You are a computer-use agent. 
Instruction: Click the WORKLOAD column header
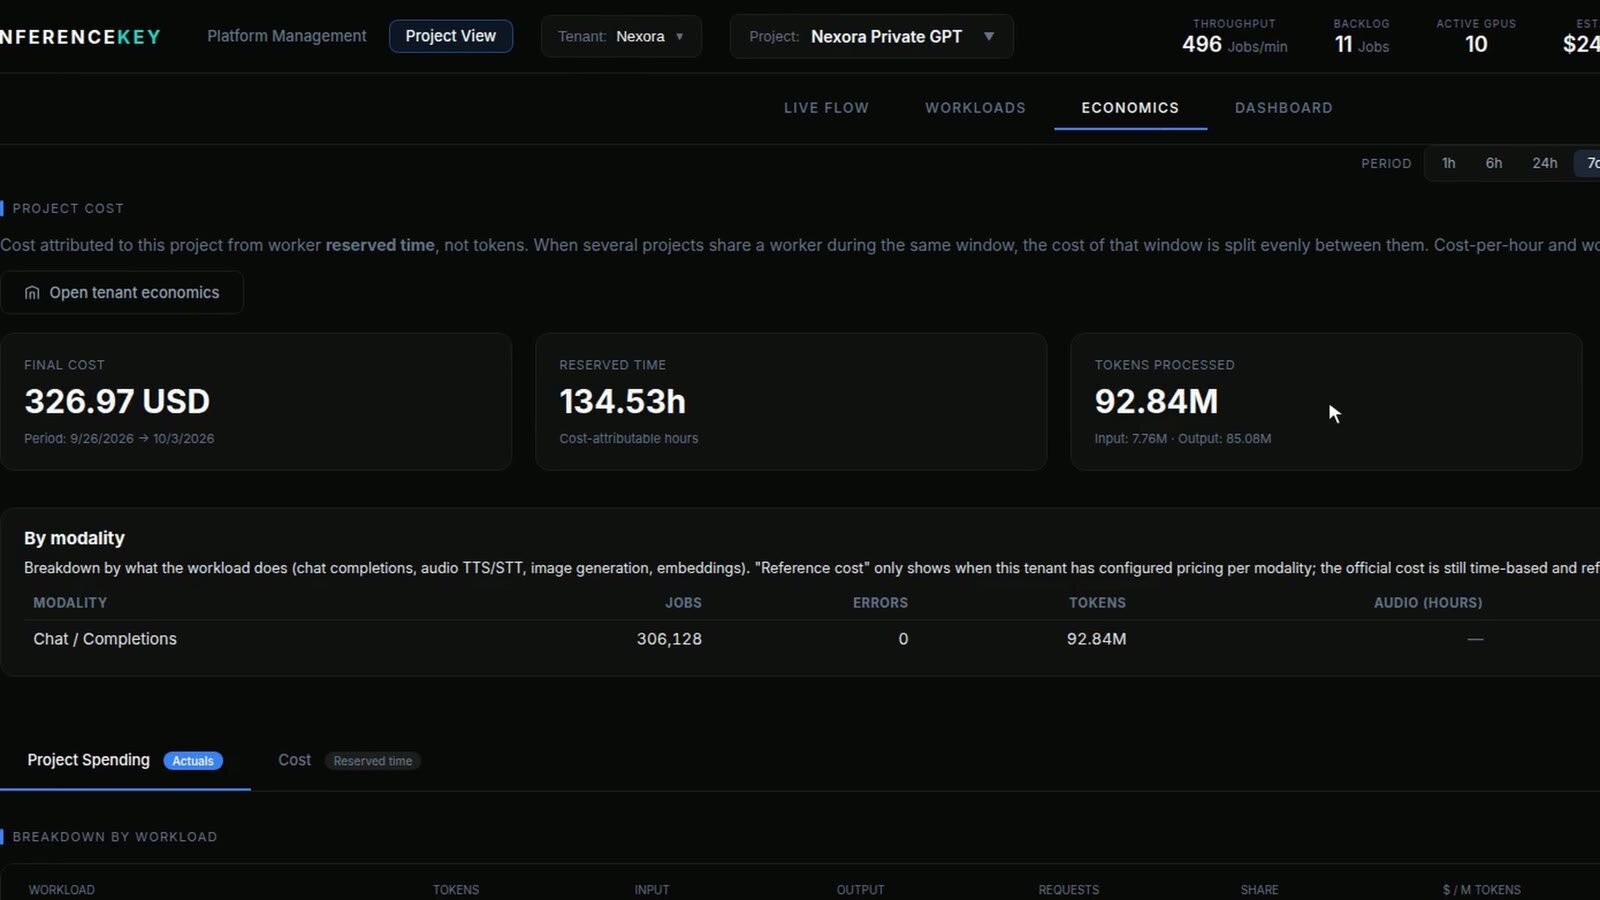[62, 890]
